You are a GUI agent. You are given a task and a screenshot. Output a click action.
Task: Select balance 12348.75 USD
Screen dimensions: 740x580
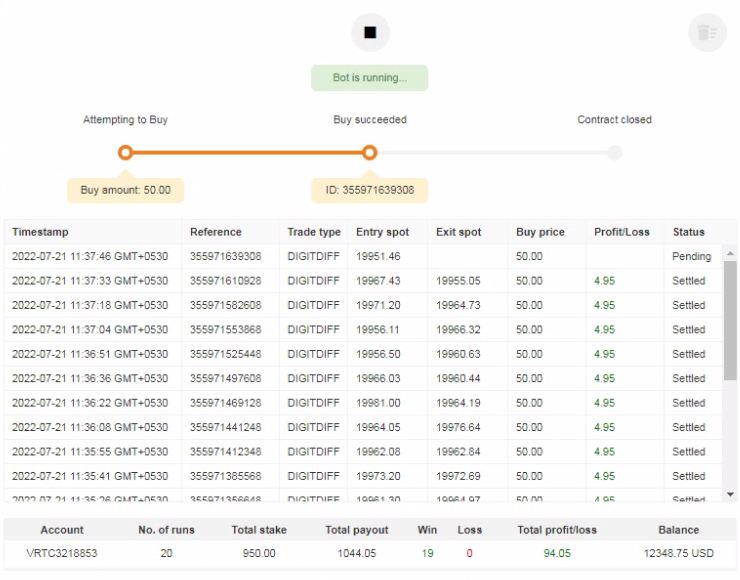[x=679, y=553]
